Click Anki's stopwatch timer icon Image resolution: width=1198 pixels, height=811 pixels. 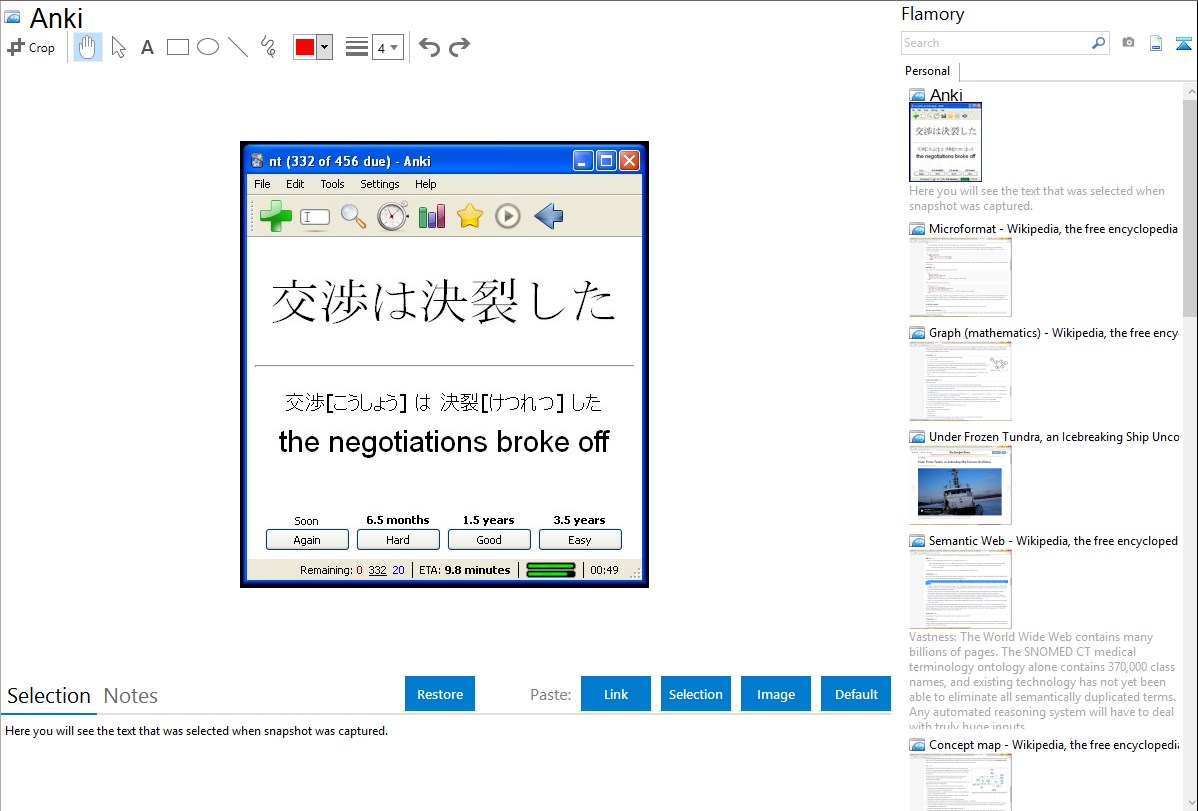393,216
